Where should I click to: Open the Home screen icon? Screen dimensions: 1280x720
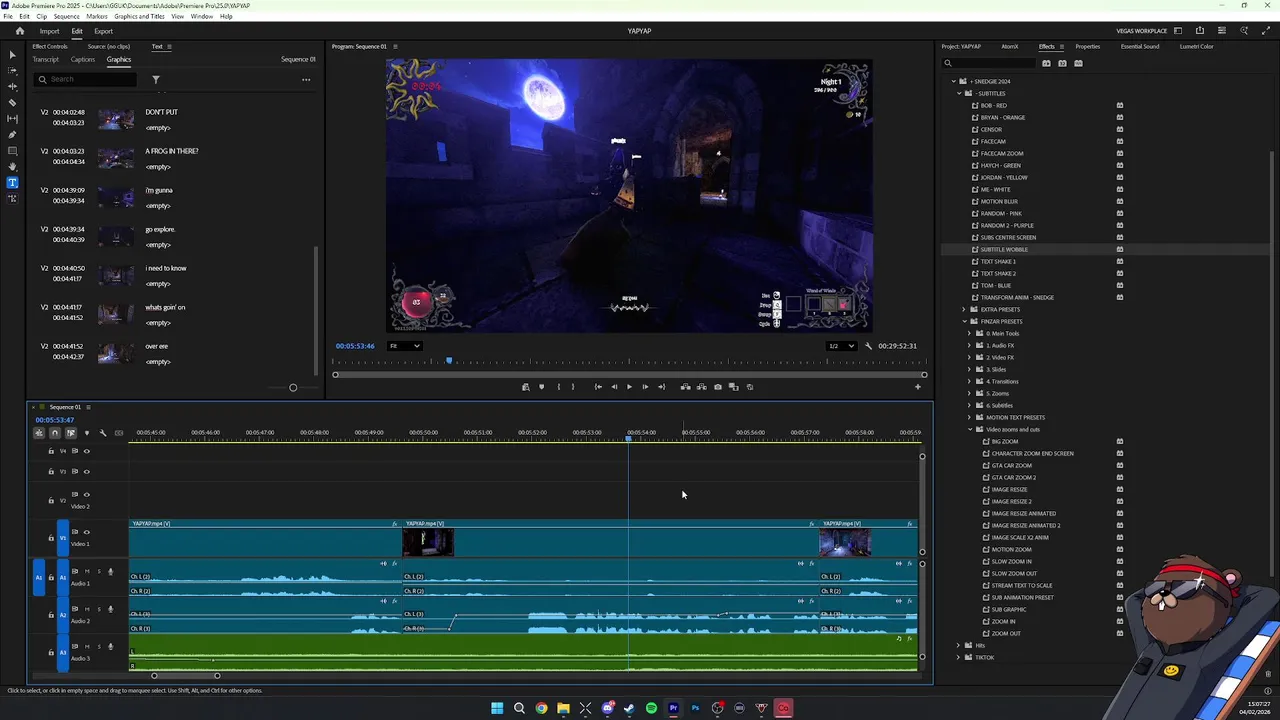(x=19, y=31)
